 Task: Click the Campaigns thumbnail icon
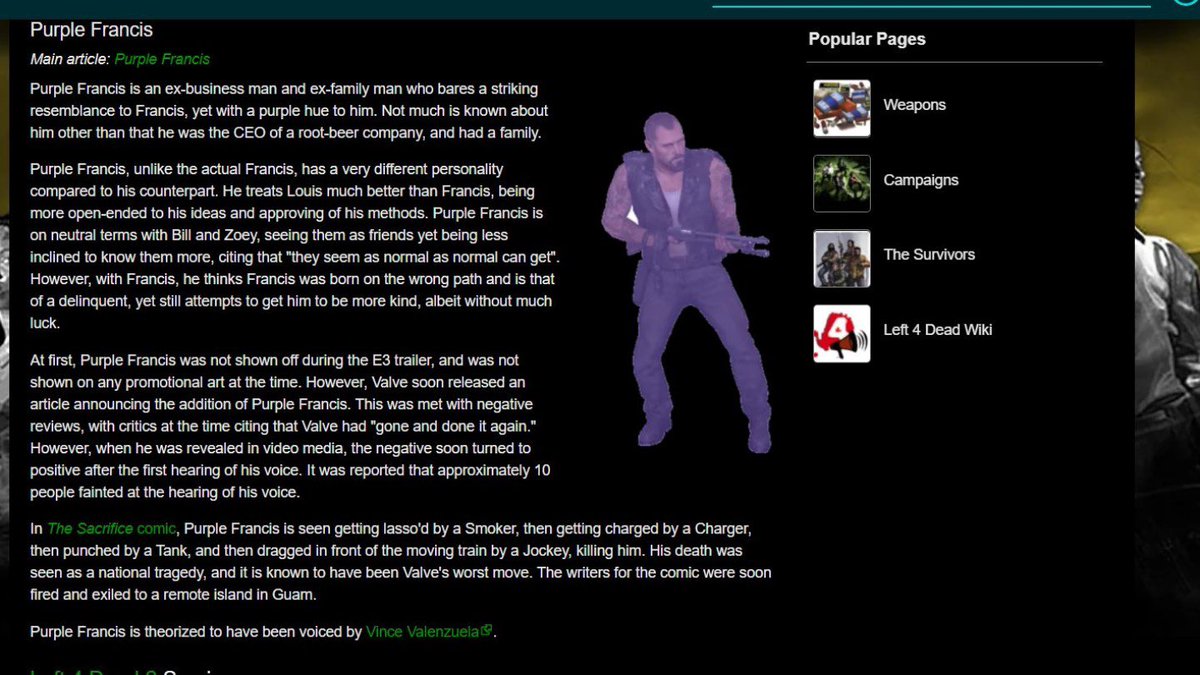842,183
